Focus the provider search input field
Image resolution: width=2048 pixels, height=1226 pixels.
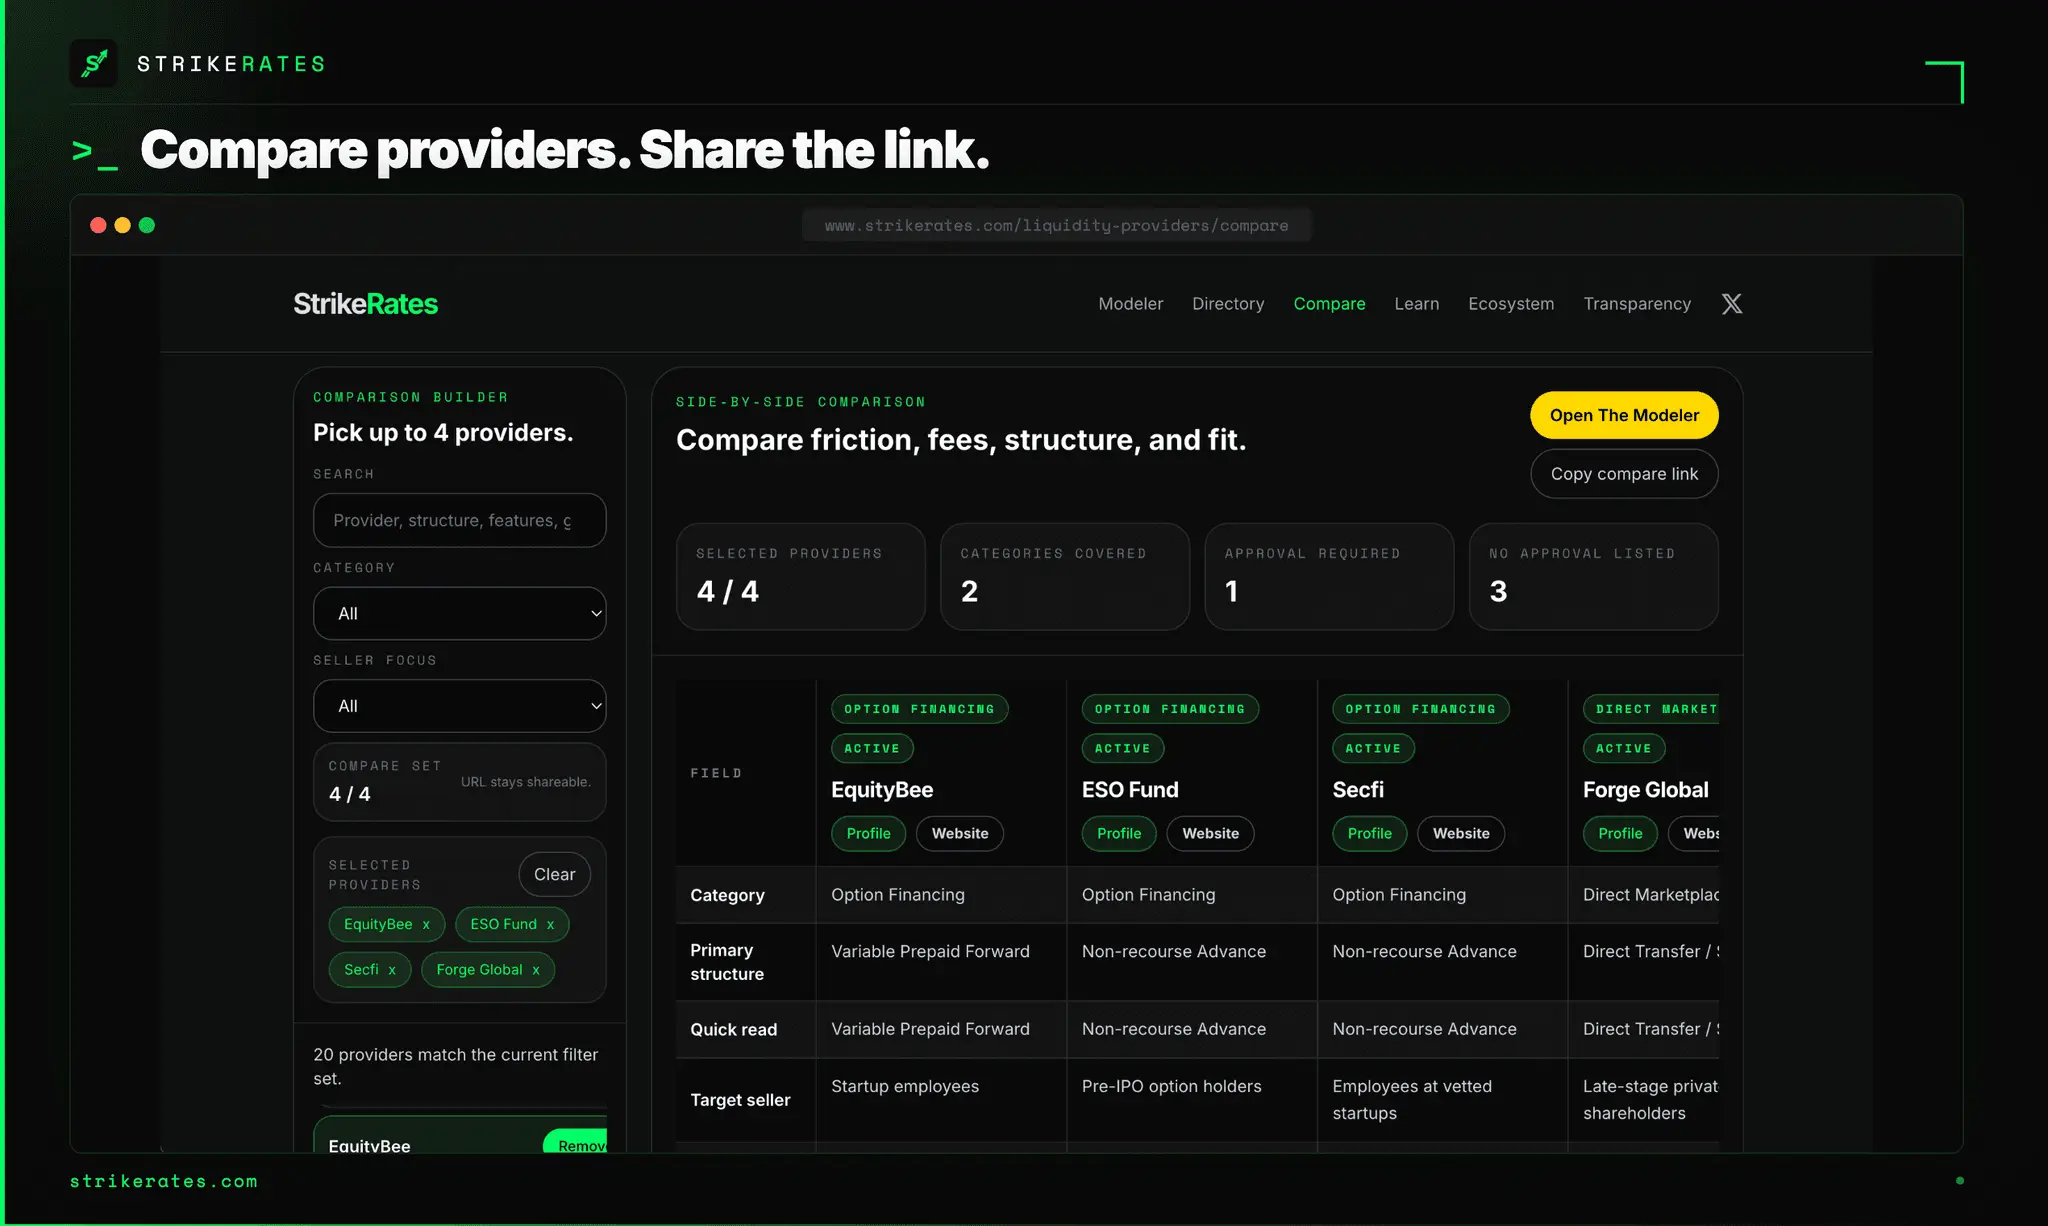[460, 520]
